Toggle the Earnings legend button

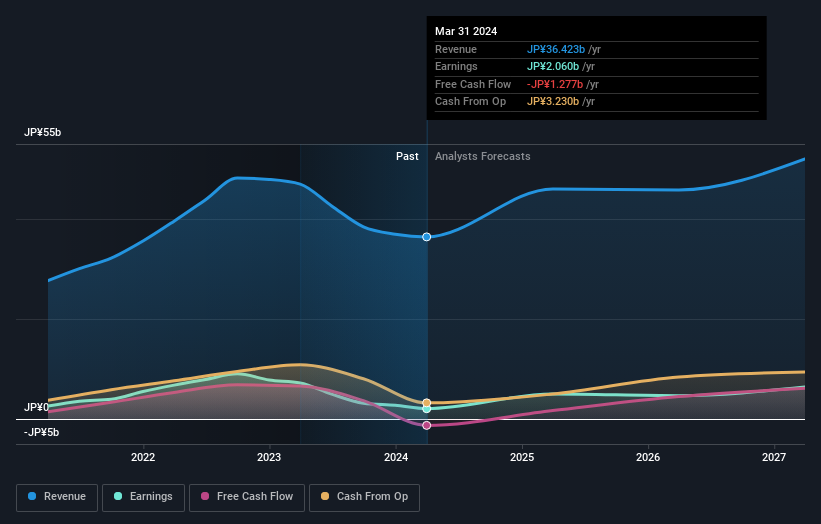pos(143,497)
